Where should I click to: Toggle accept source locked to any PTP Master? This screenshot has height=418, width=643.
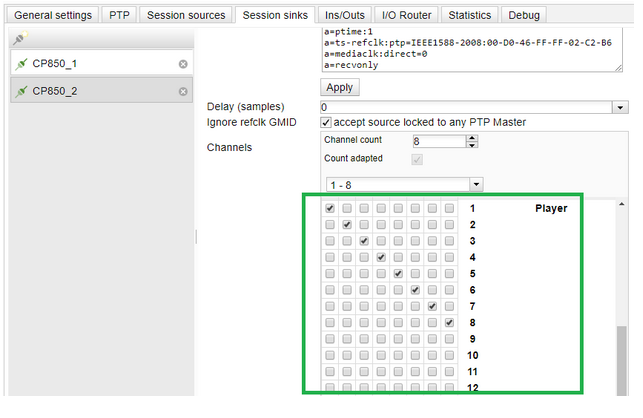coord(326,122)
